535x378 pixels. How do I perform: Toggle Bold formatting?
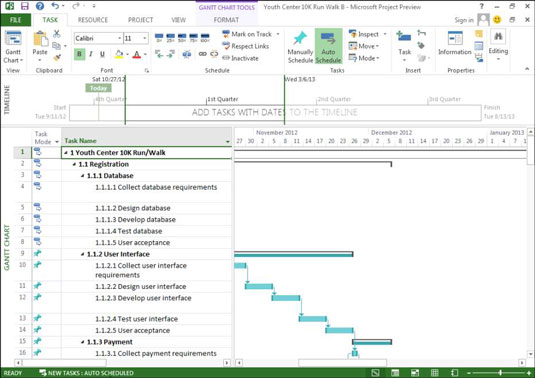(79, 54)
